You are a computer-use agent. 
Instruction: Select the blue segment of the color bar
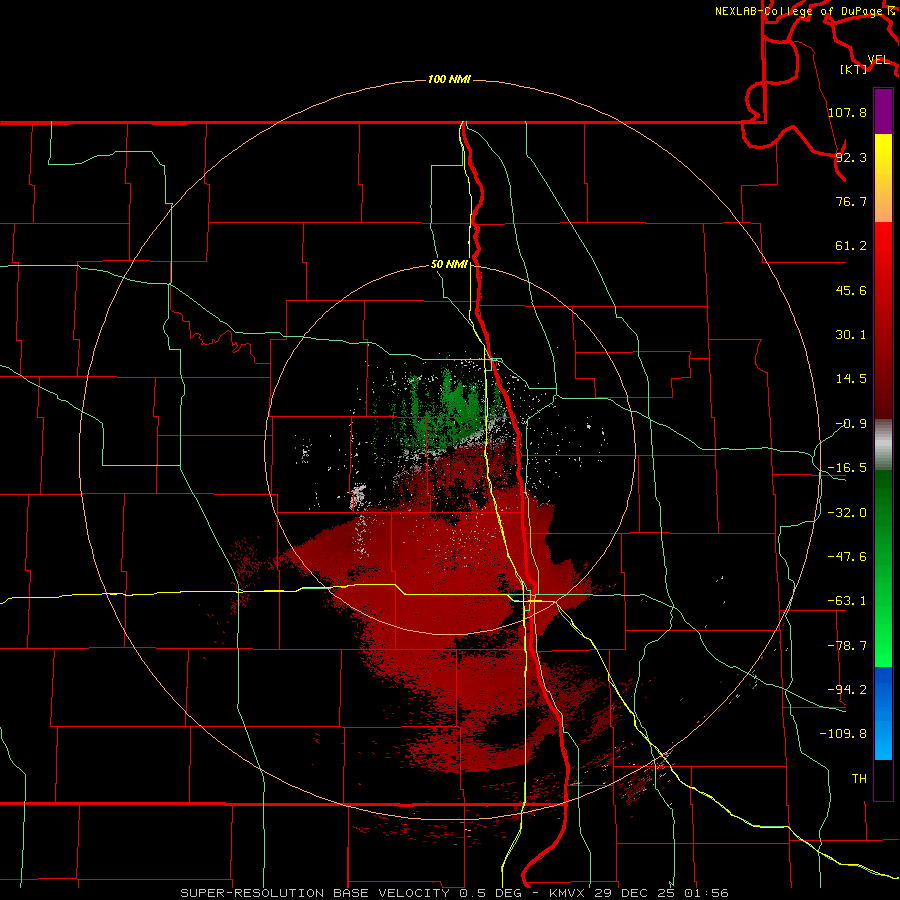[x=883, y=713]
